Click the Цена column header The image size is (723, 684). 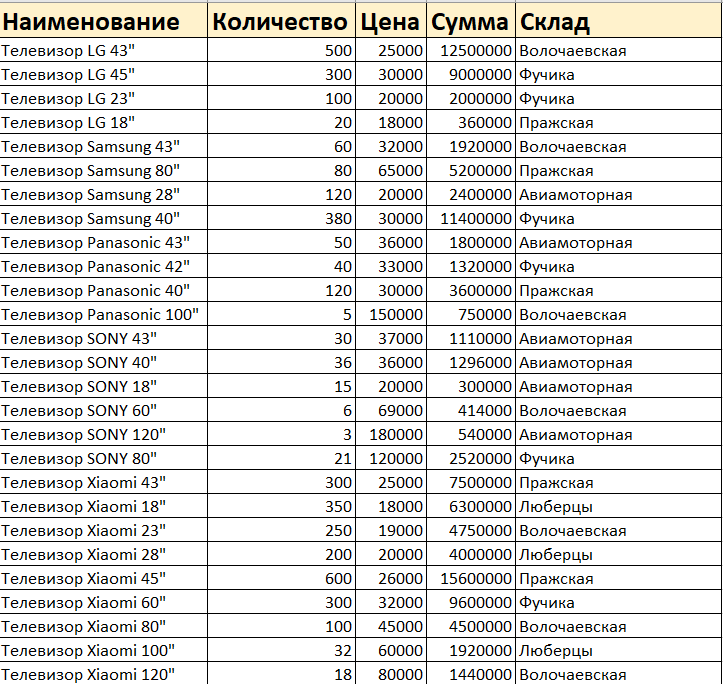[x=391, y=21]
